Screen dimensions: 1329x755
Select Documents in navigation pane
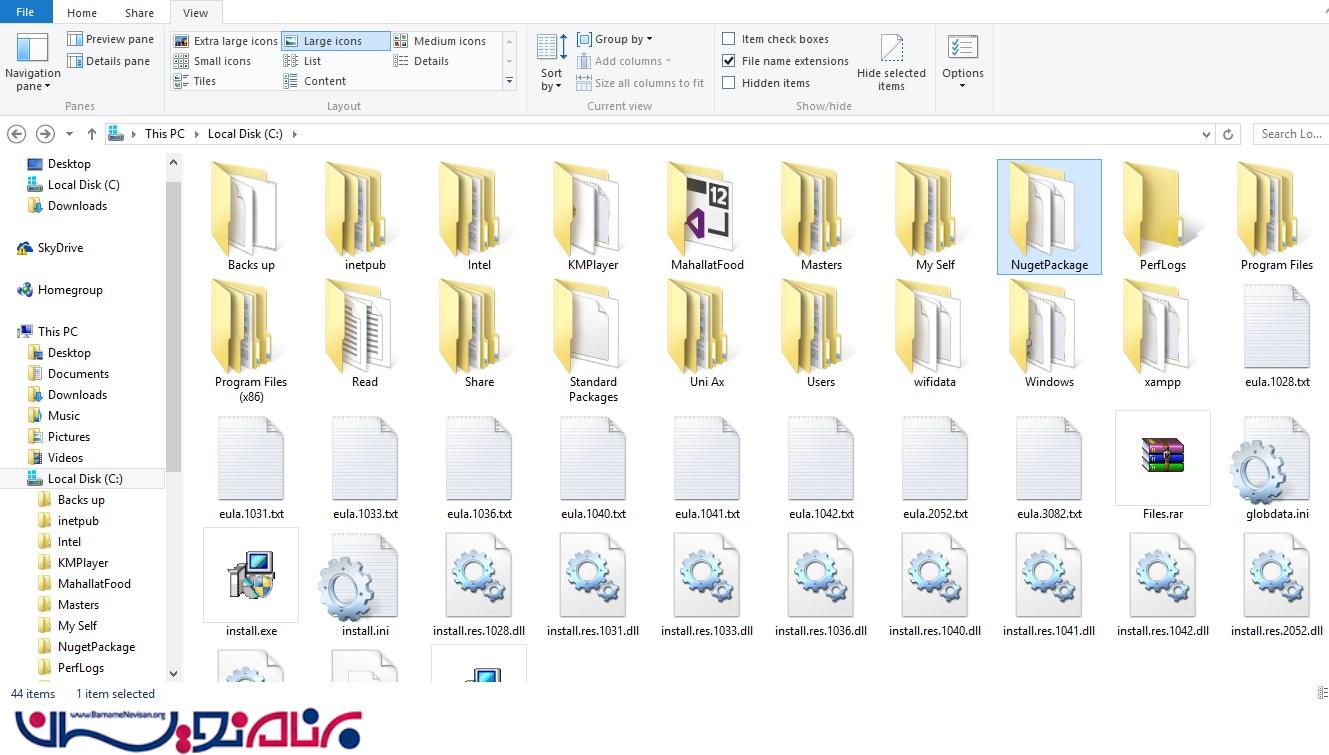click(78, 374)
